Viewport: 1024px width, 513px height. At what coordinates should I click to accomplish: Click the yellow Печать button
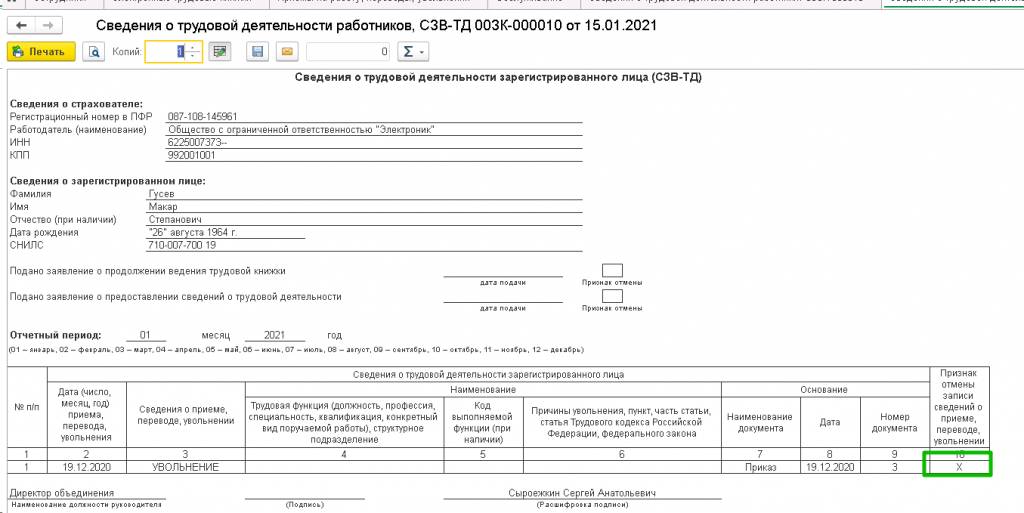[41, 52]
